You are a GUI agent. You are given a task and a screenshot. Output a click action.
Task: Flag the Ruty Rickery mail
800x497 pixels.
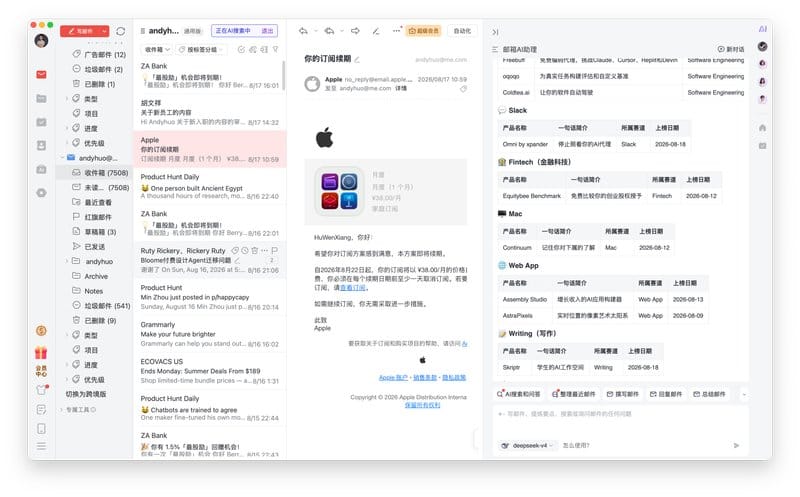click(274, 251)
